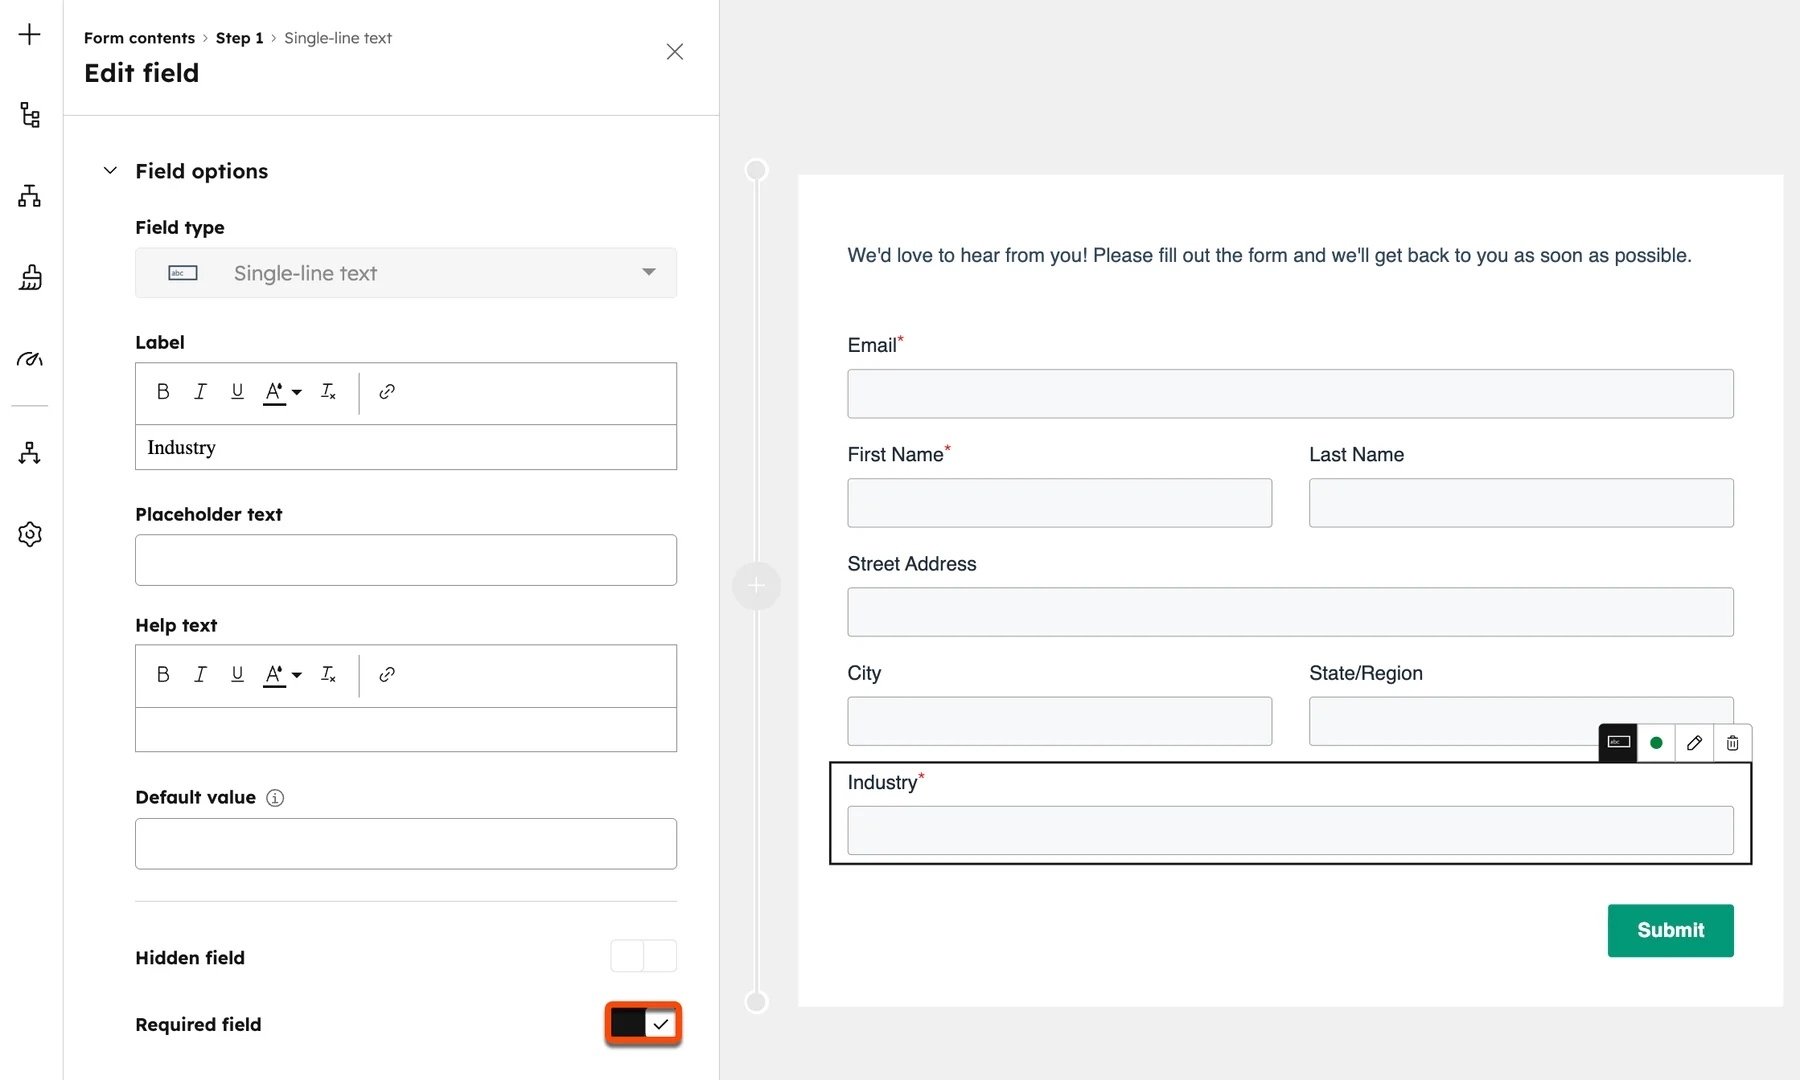
Task: Click the plus icon at top of sidebar
Action: (29, 33)
